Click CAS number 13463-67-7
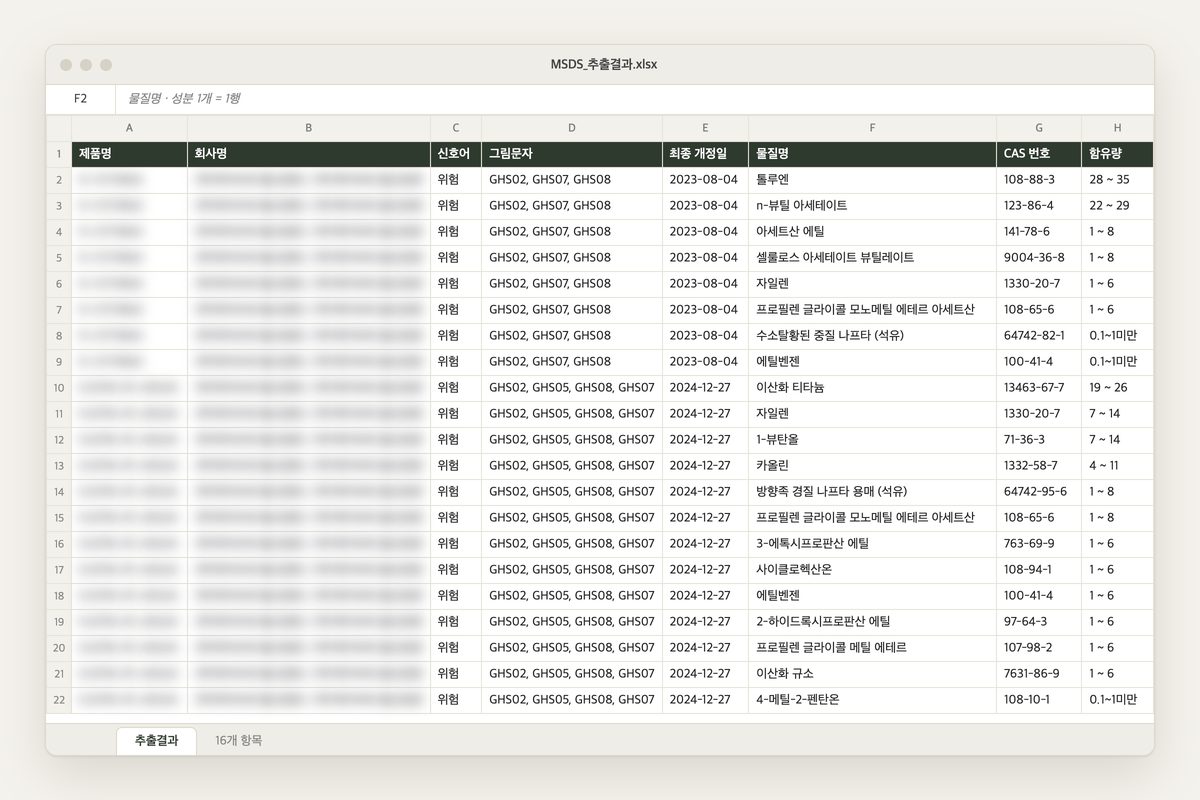The width and height of the screenshot is (1200, 800). pos(1039,388)
